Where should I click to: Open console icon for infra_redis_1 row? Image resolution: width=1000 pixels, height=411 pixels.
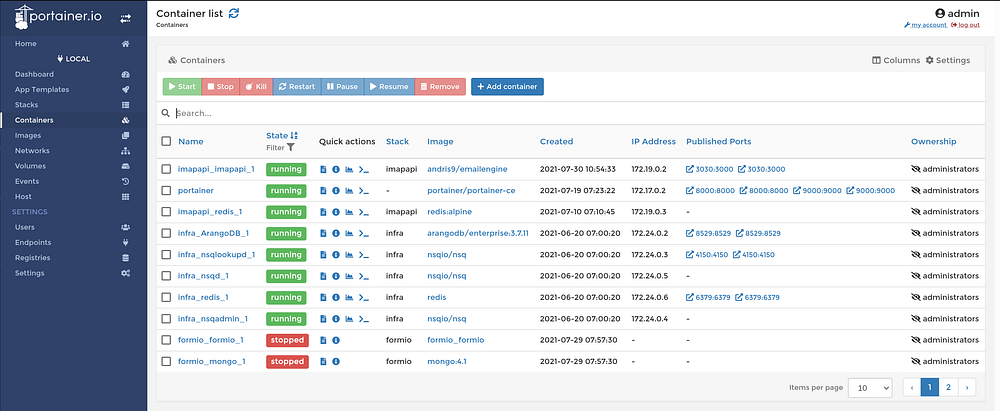point(364,298)
